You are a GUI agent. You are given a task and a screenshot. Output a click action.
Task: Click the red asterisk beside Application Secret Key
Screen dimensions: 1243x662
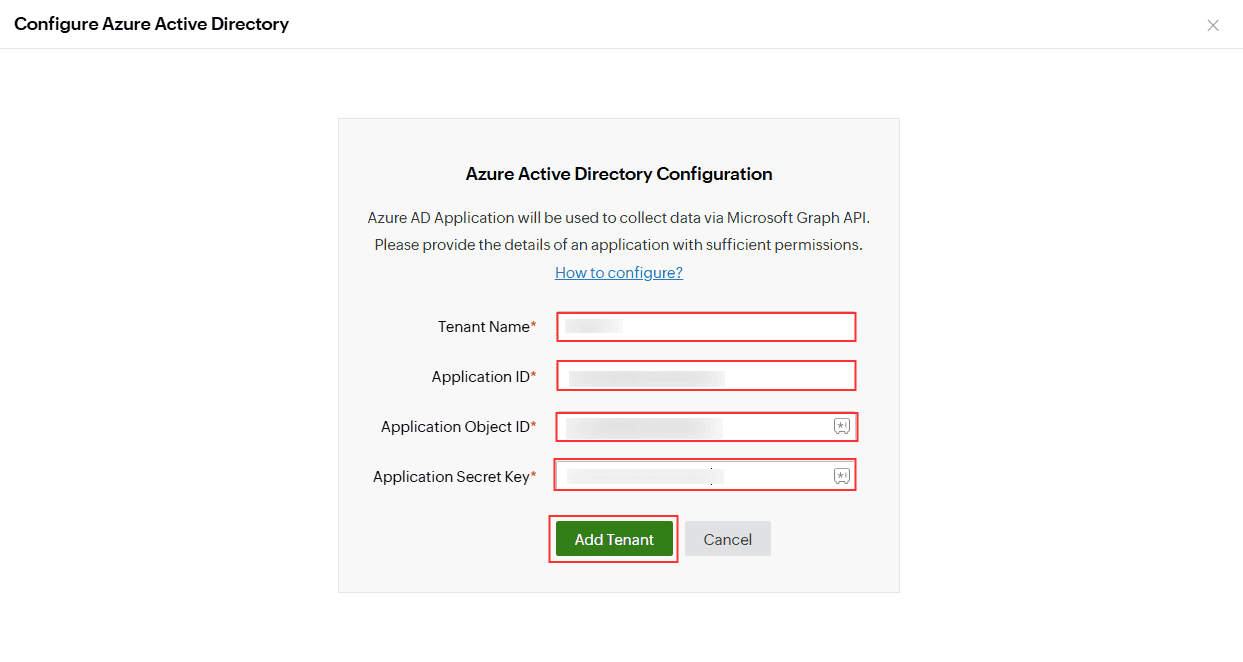tap(534, 476)
